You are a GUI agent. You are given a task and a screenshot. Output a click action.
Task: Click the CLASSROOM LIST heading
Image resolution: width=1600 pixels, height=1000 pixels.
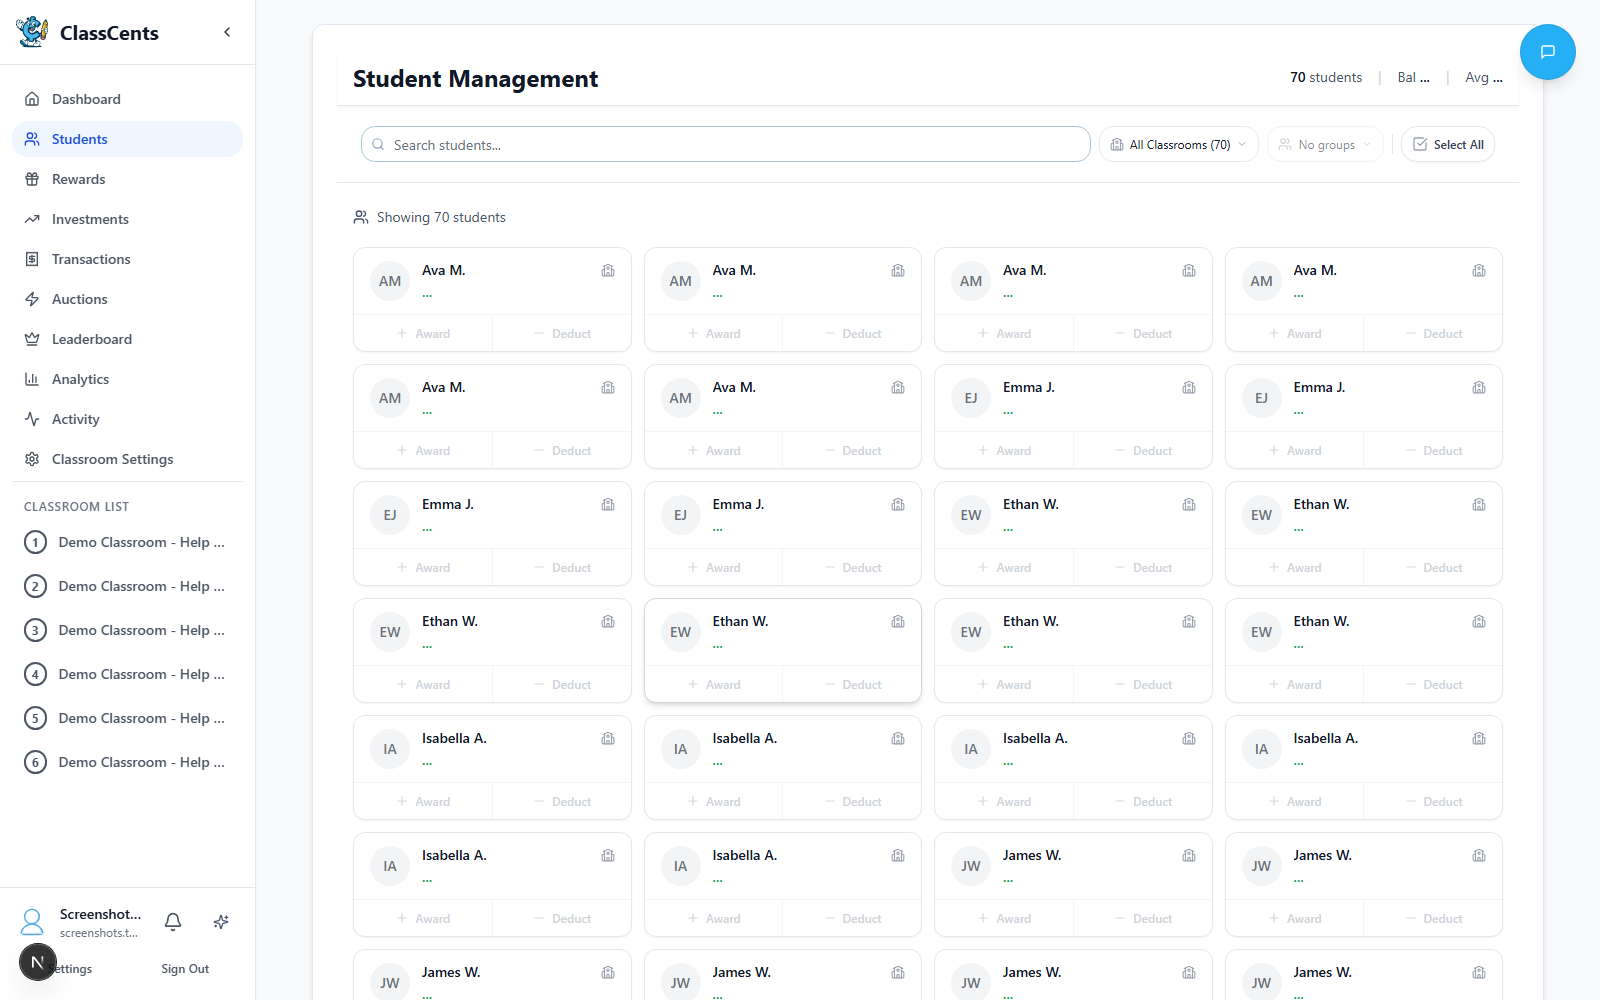point(76,507)
